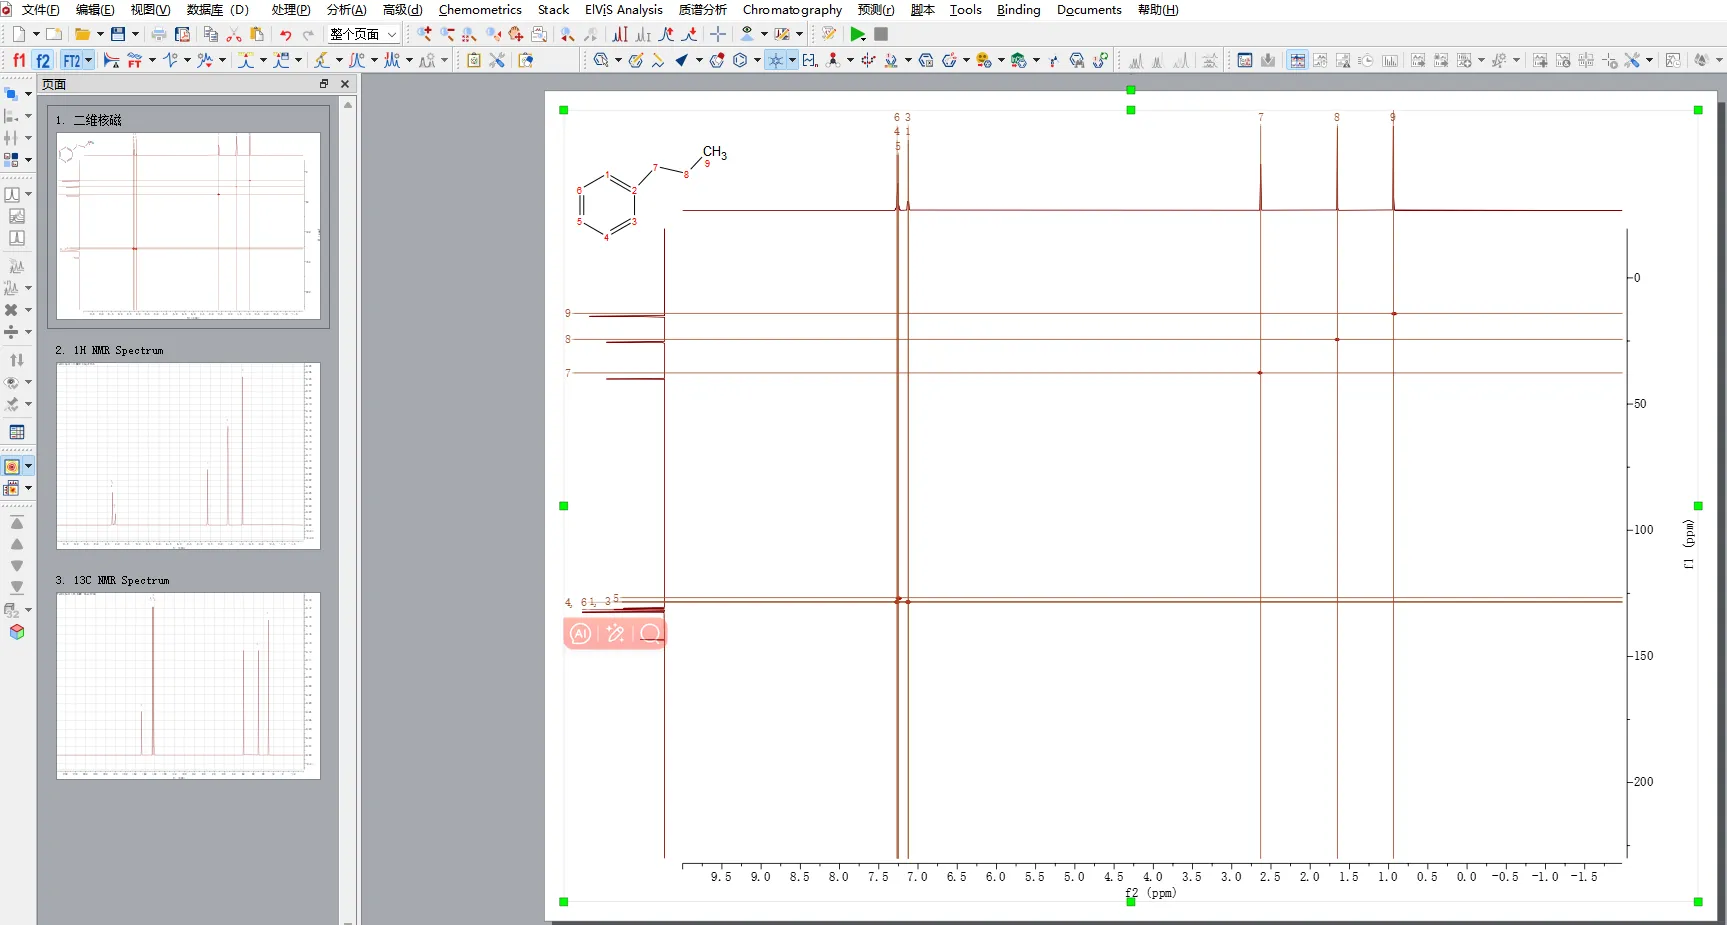The height and width of the screenshot is (925, 1727).
Task: Click the pink AI button on spectrum
Action: click(x=580, y=633)
